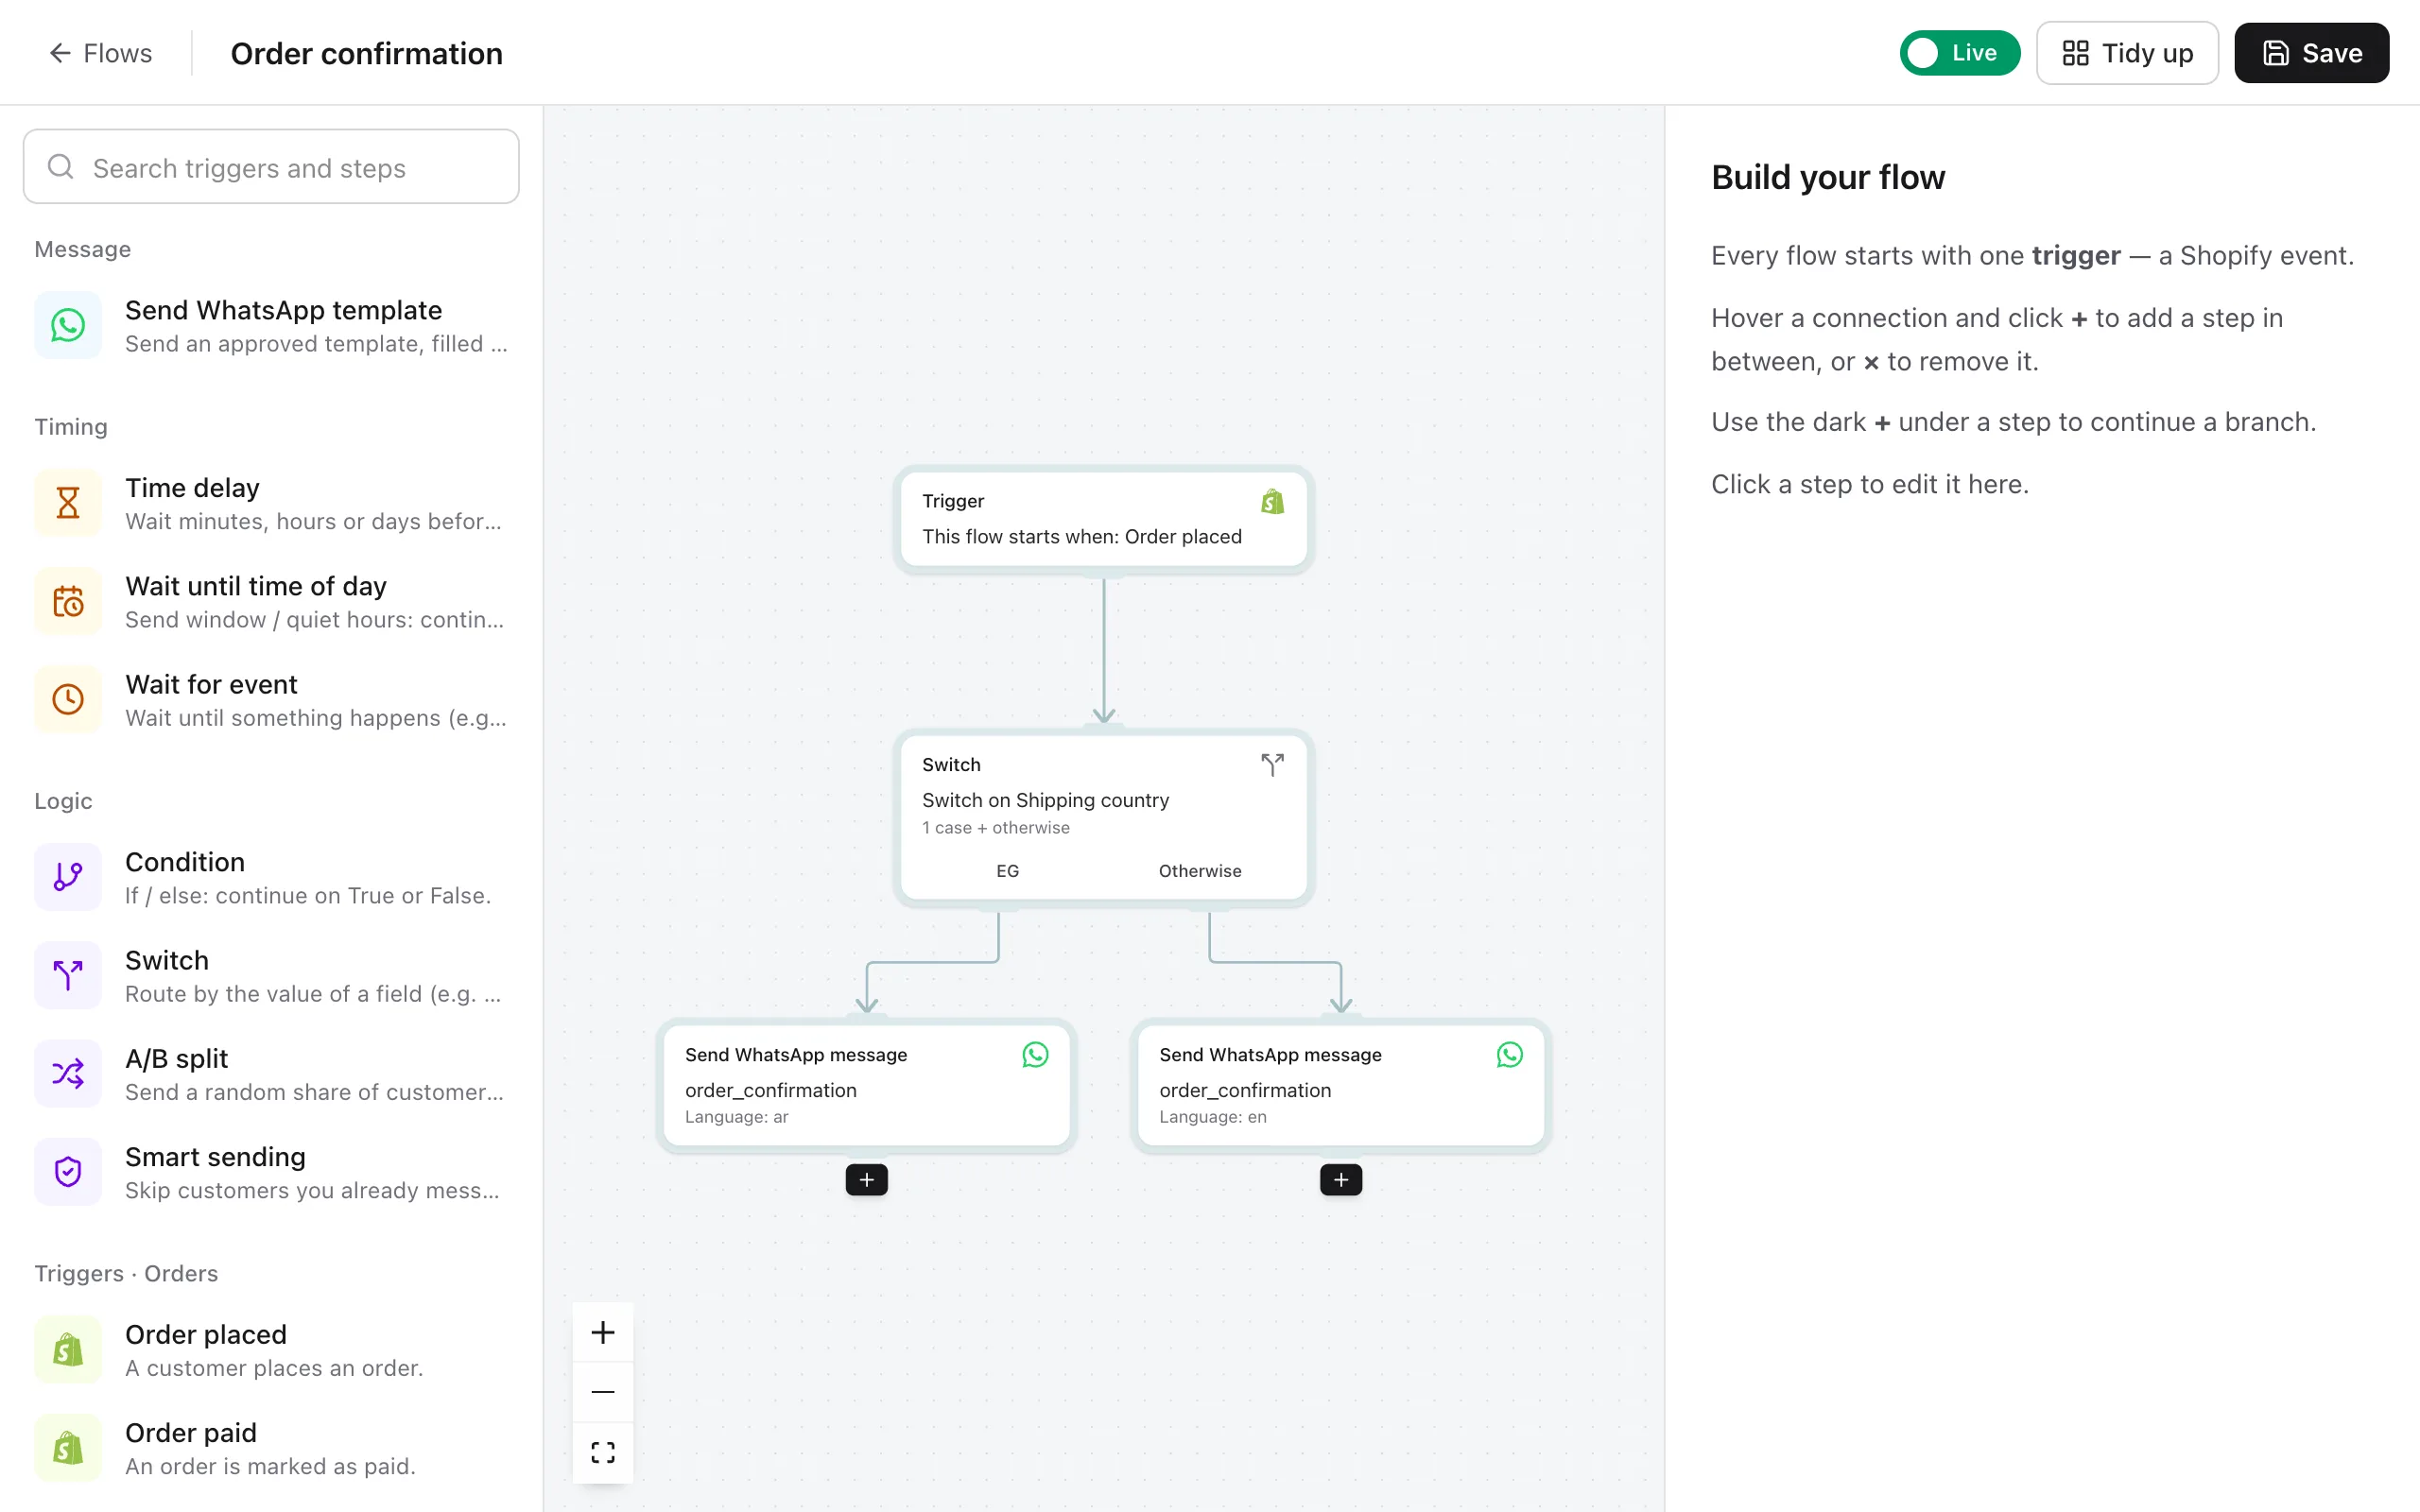Select the order_confirmation node with Language: ar
The image size is (2420, 1512).
[866, 1085]
